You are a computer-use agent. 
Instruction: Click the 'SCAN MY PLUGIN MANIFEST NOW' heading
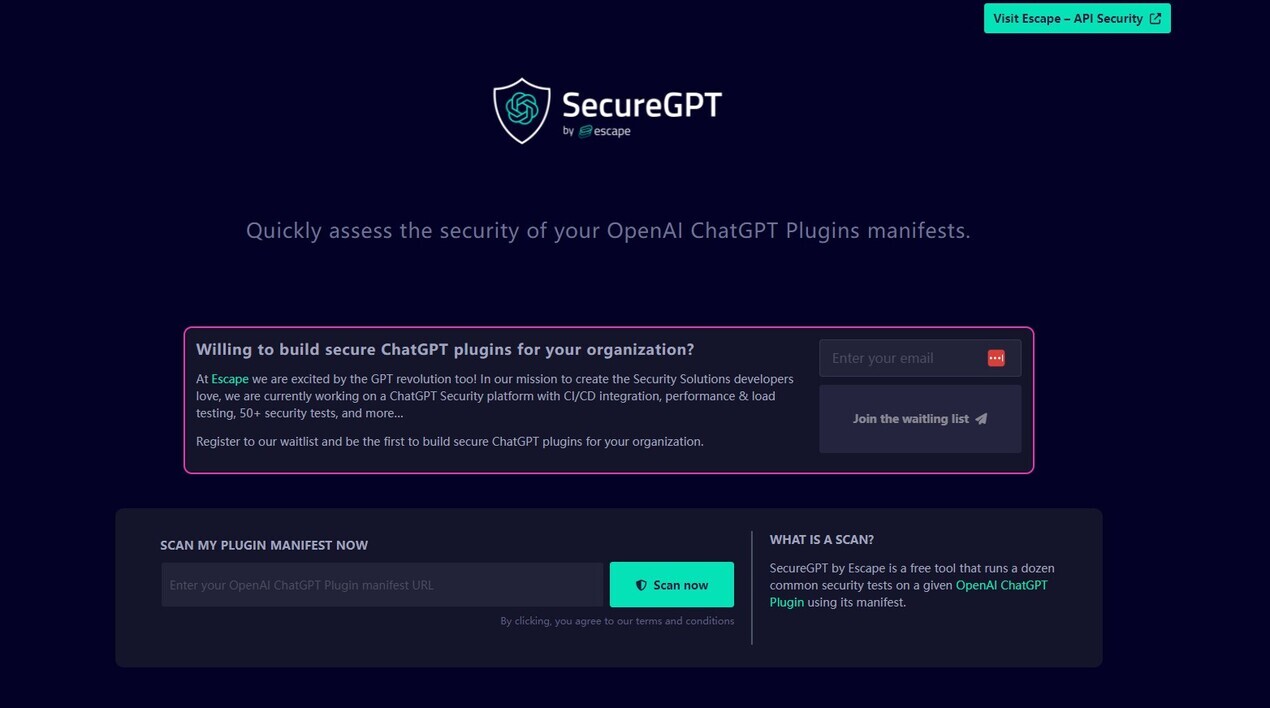click(264, 545)
